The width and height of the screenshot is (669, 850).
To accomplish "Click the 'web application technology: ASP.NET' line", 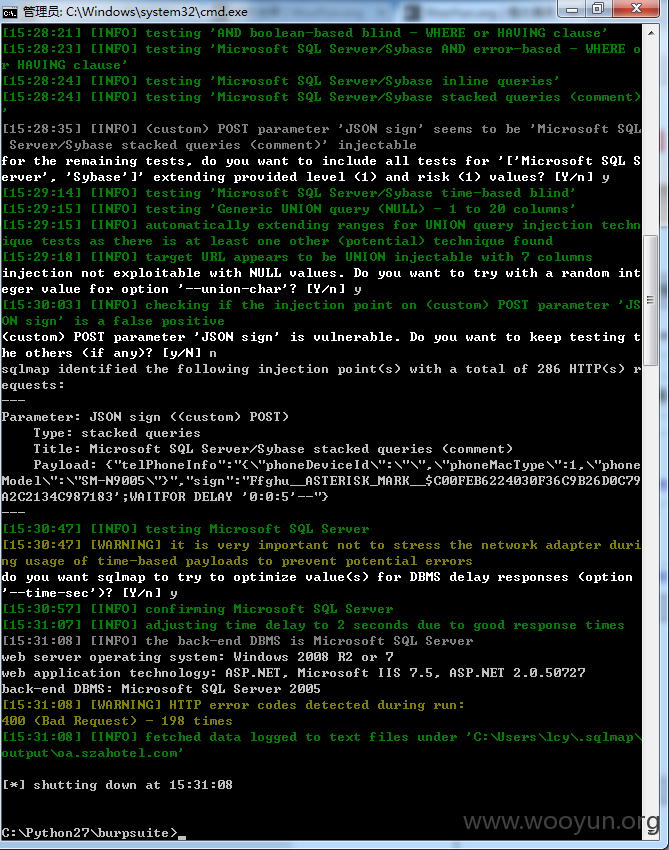I will click(x=293, y=673).
